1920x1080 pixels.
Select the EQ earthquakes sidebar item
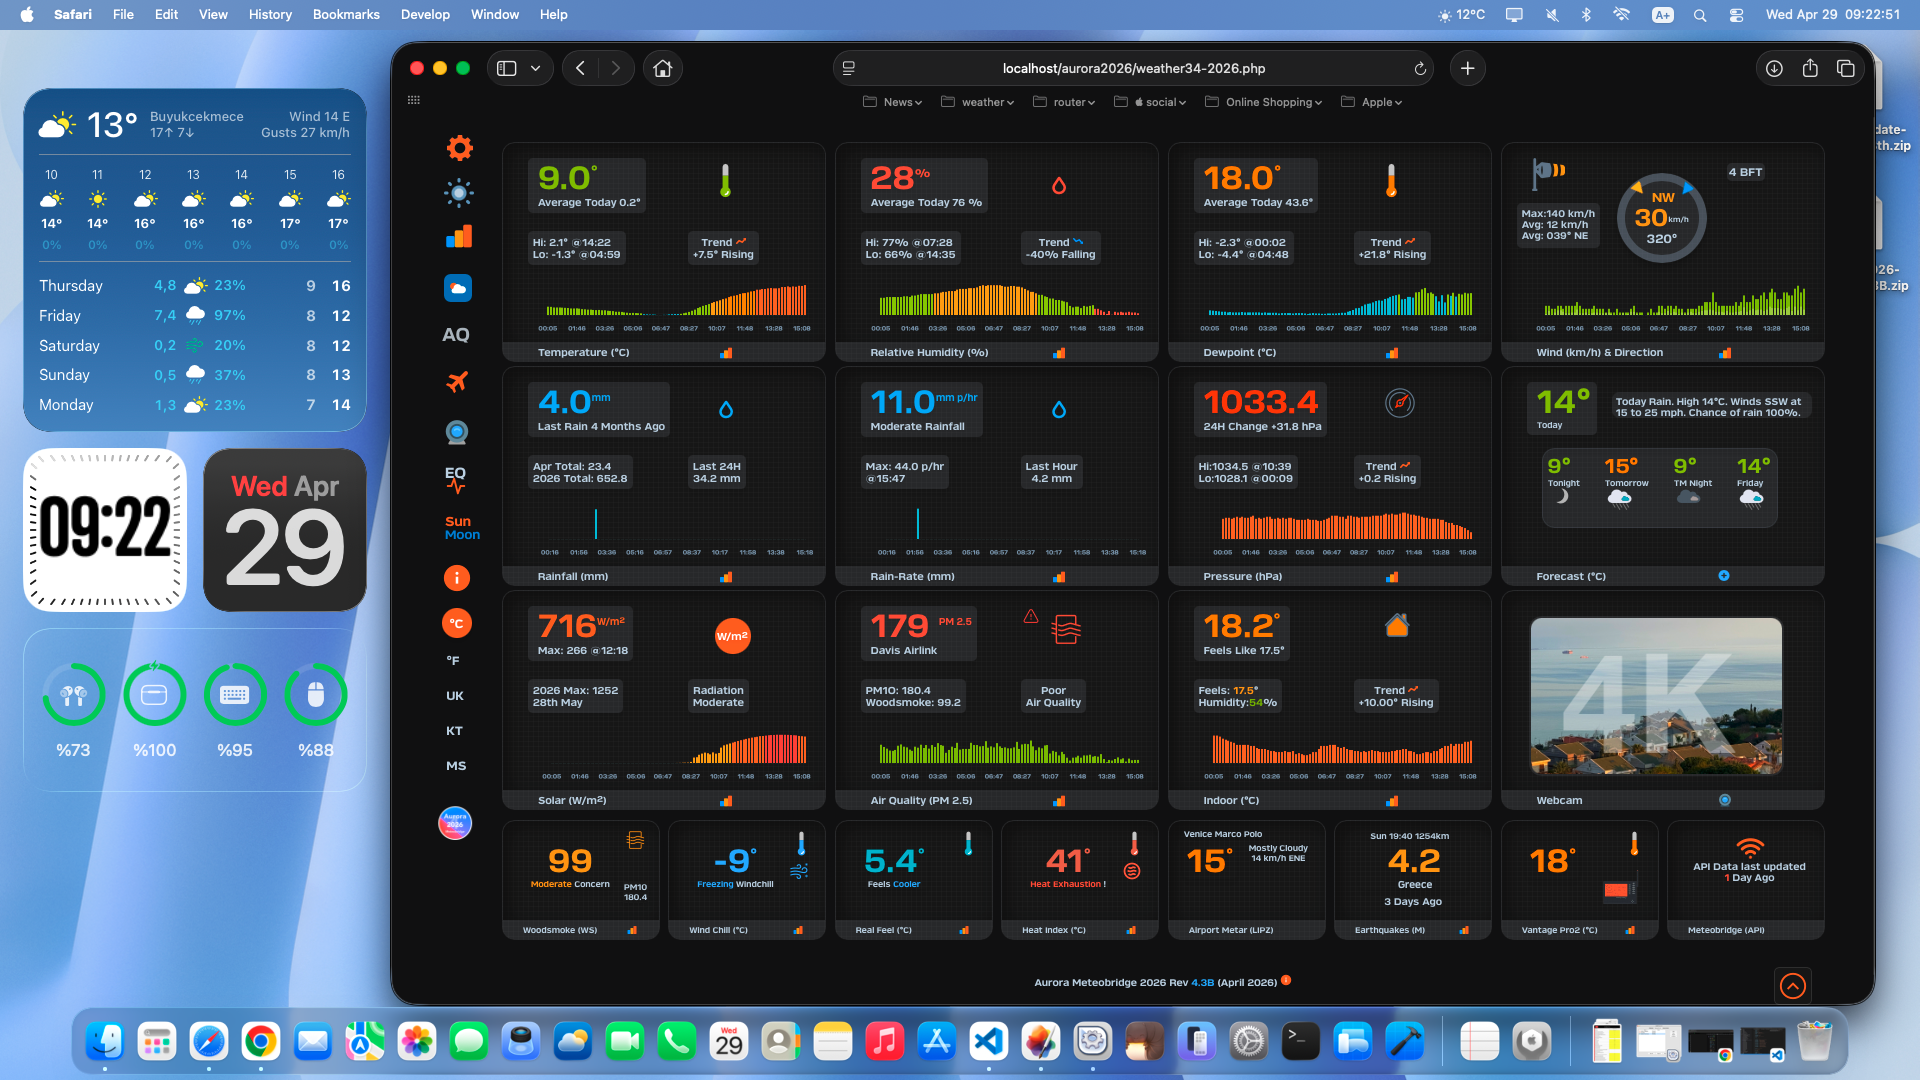pyautogui.click(x=456, y=473)
